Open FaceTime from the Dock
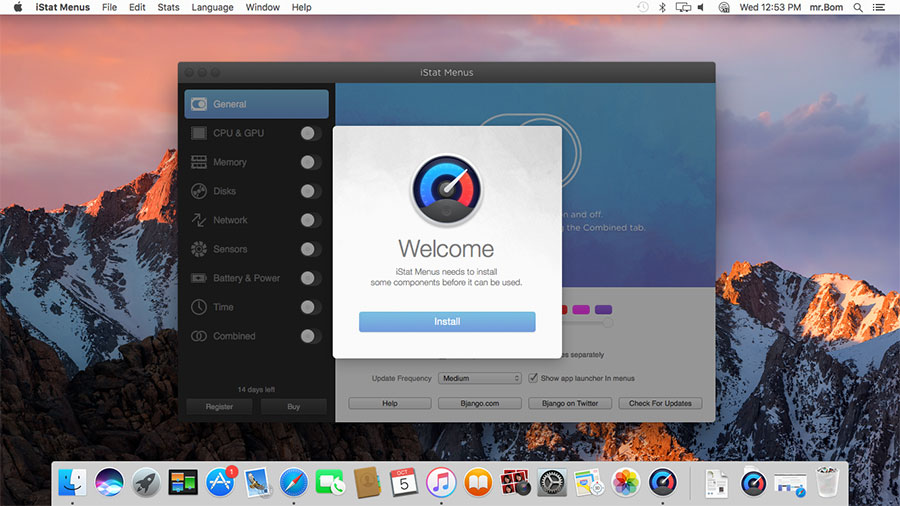Image resolution: width=900 pixels, height=506 pixels. (330, 482)
